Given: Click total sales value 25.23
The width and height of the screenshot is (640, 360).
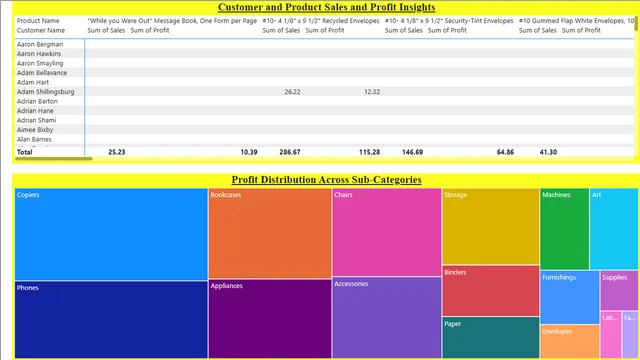Looking at the screenshot, I should [x=117, y=152].
